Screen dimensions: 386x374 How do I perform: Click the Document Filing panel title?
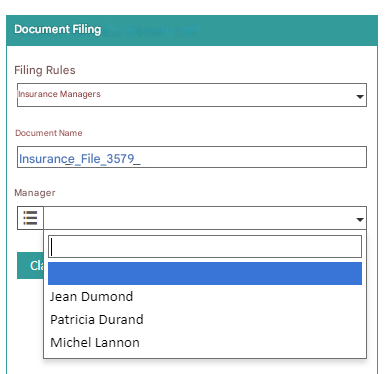point(58,29)
